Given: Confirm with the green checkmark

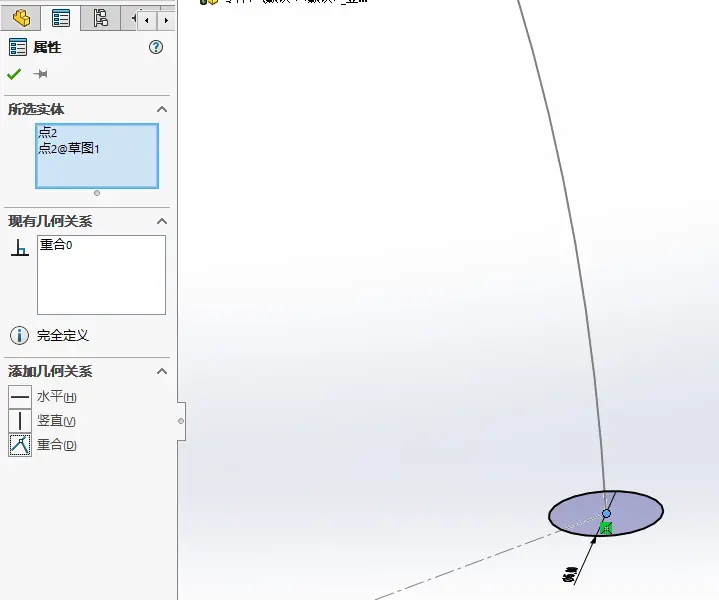Looking at the screenshot, I should click(14, 74).
